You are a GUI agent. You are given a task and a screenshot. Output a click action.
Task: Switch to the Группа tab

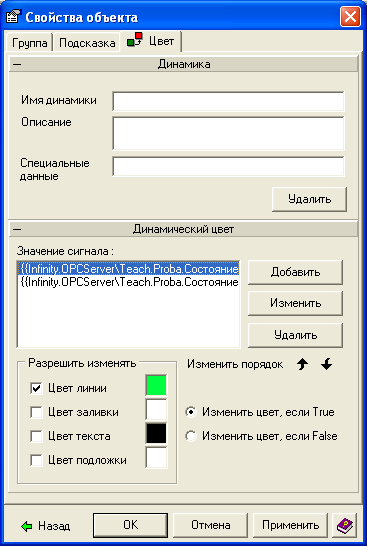pyautogui.click(x=30, y=43)
